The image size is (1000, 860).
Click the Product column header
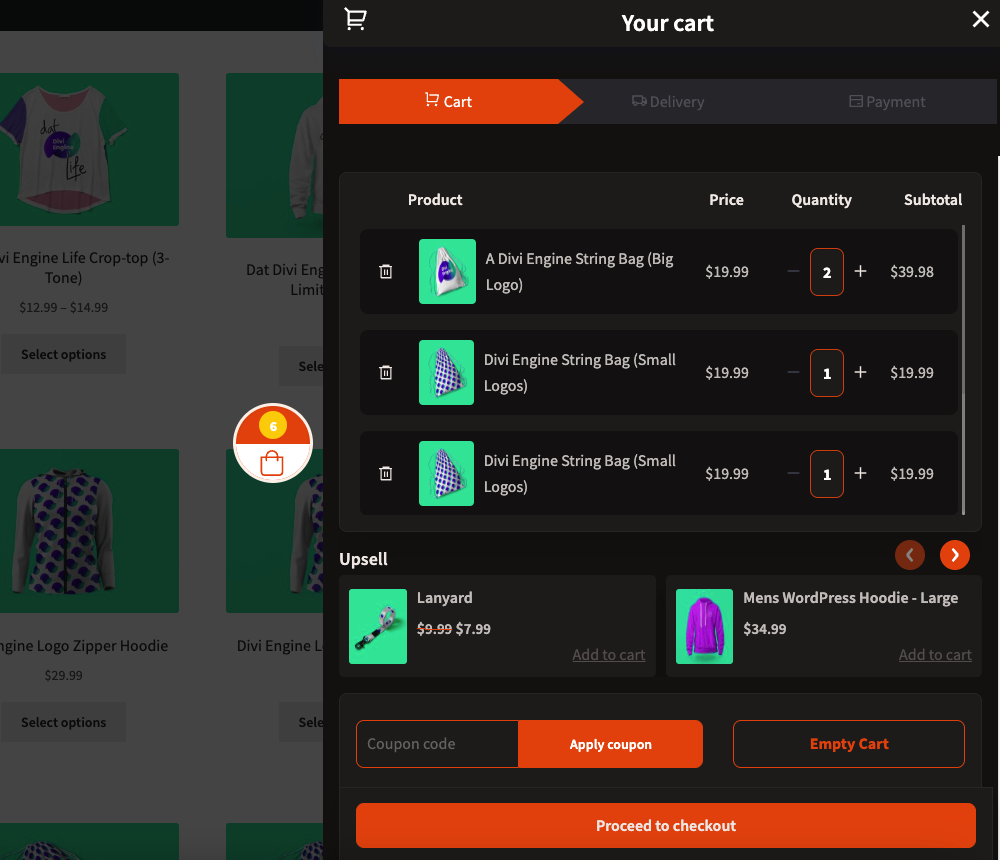(x=435, y=200)
